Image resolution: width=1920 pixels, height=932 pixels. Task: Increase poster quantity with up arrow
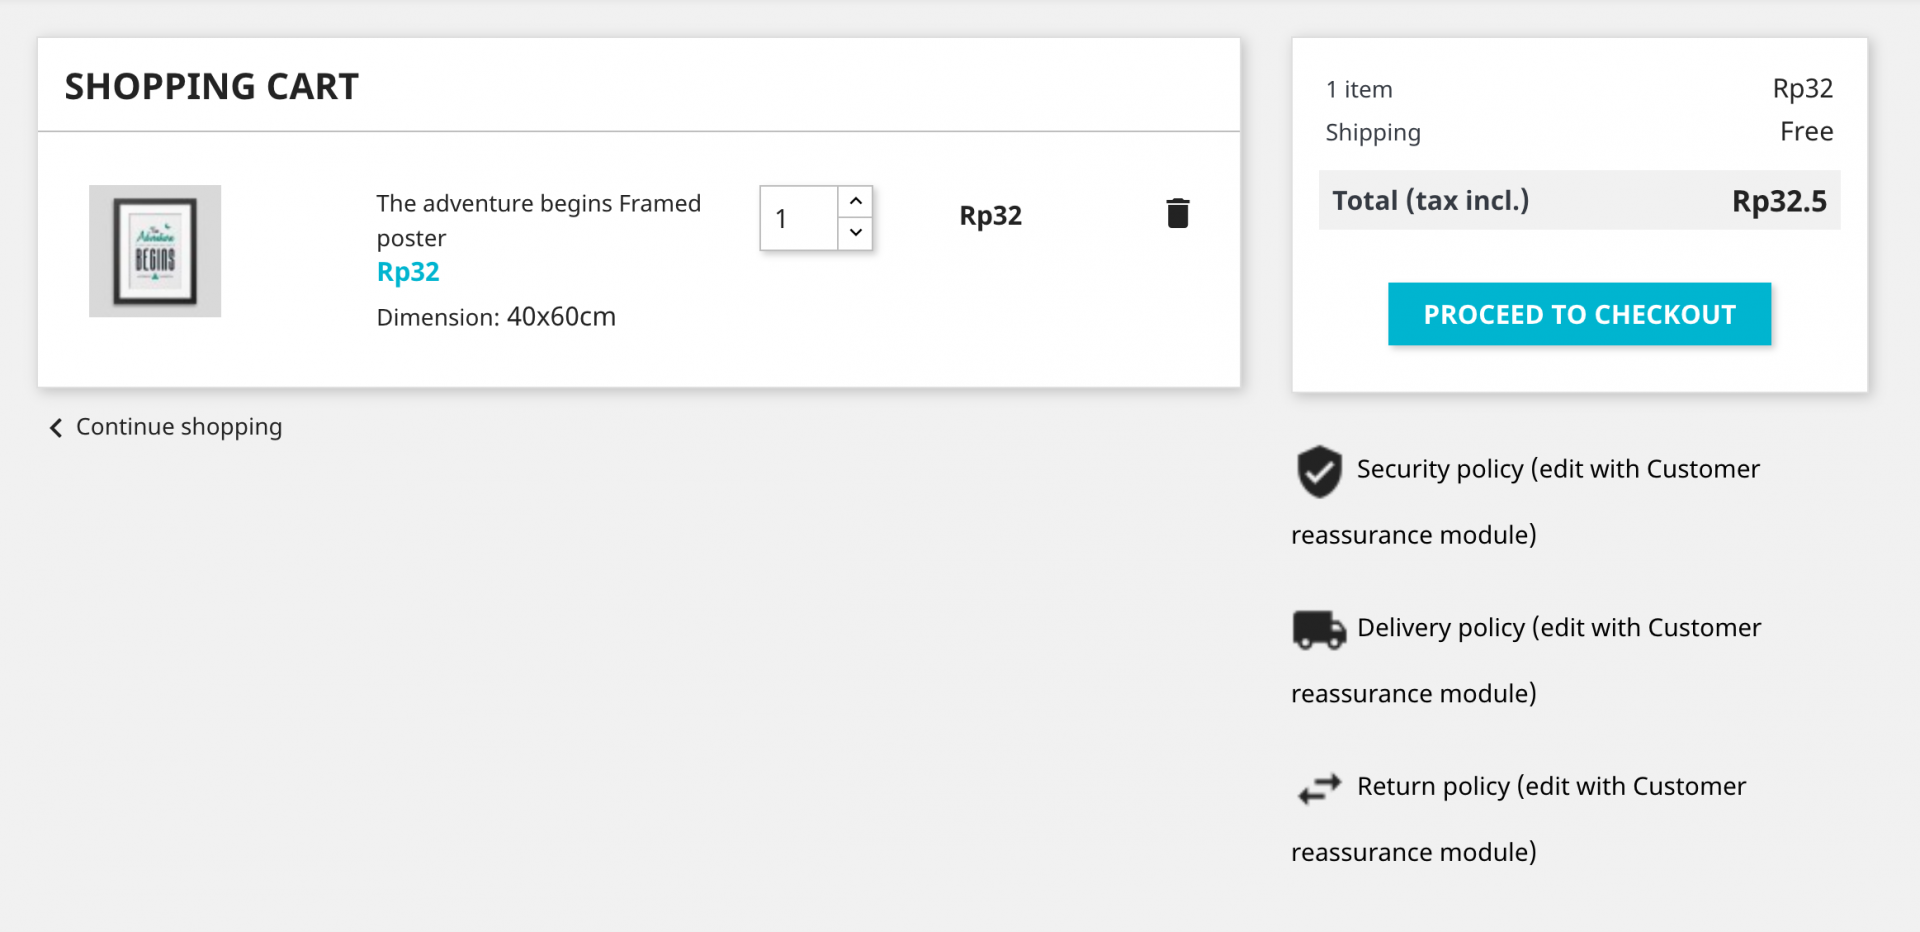point(855,201)
